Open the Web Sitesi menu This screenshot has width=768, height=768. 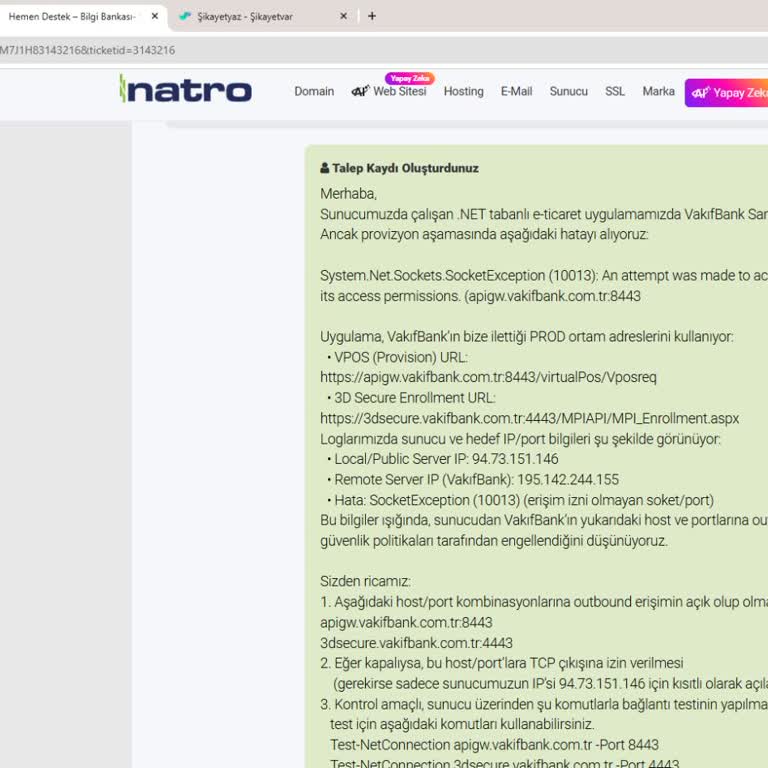pos(400,92)
